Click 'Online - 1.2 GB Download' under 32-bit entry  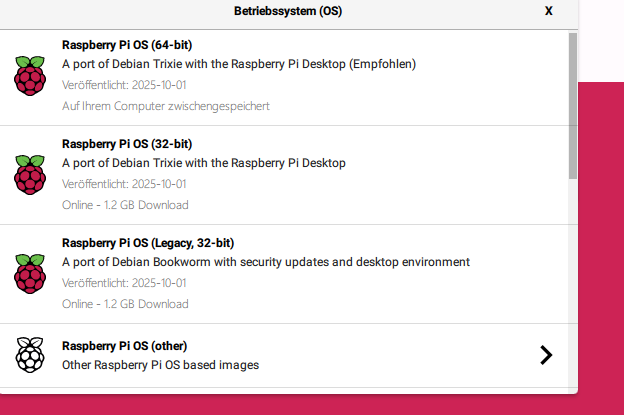tap(125, 205)
